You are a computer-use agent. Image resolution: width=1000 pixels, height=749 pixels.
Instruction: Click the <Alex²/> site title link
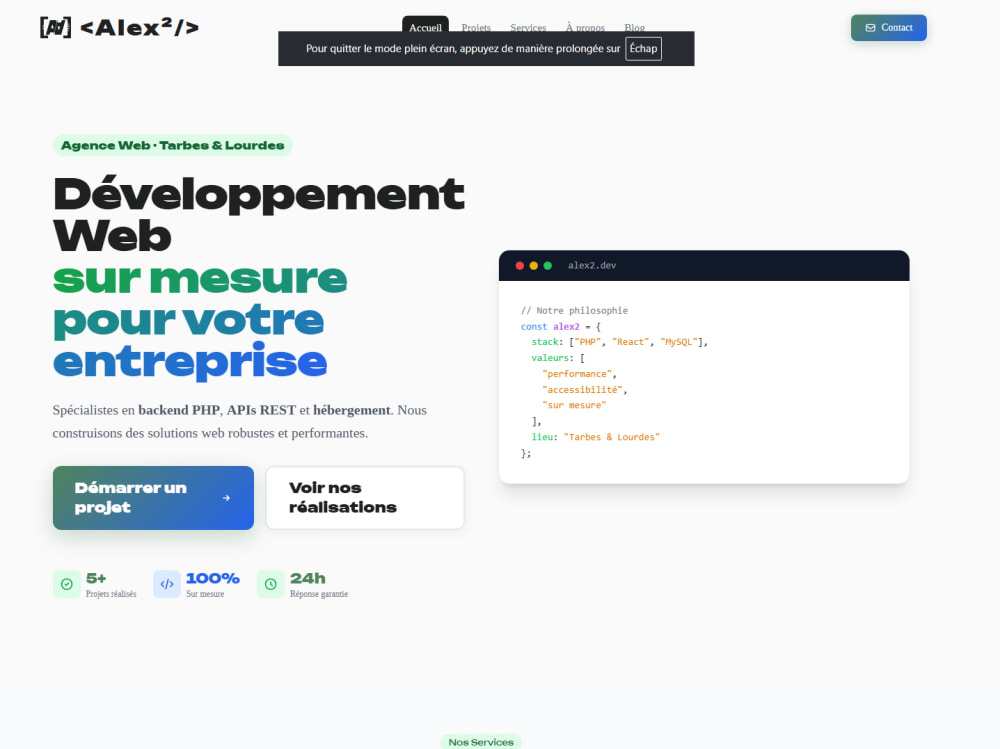tap(140, 27)
